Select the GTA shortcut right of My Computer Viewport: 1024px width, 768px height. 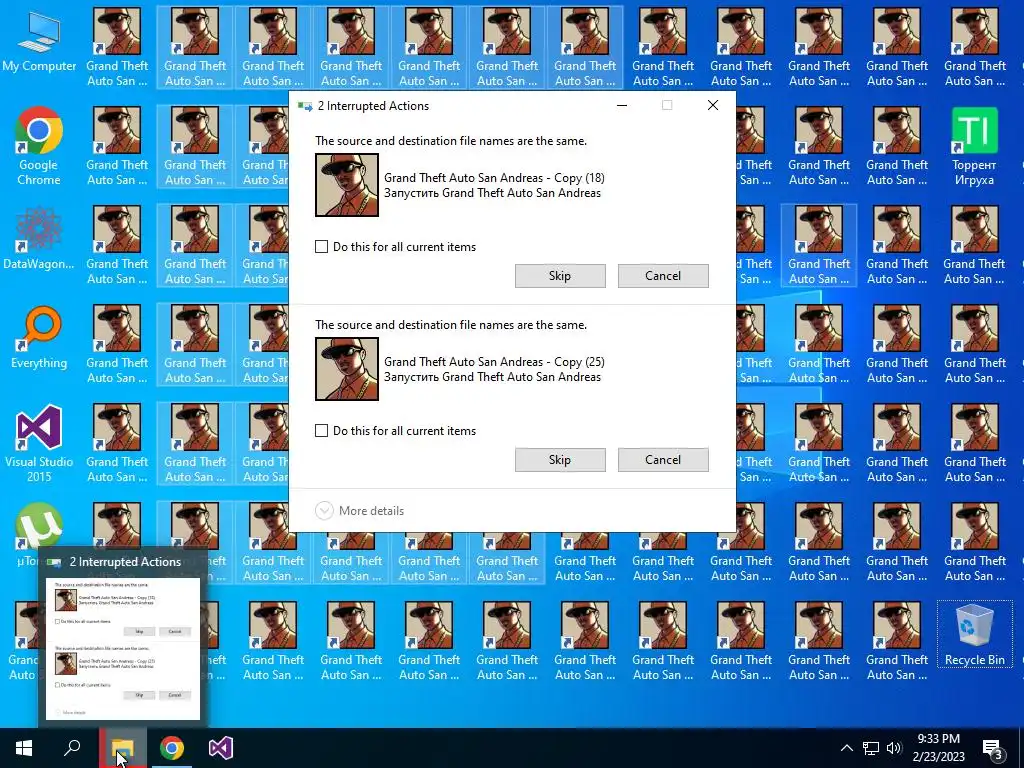[117, 47]
